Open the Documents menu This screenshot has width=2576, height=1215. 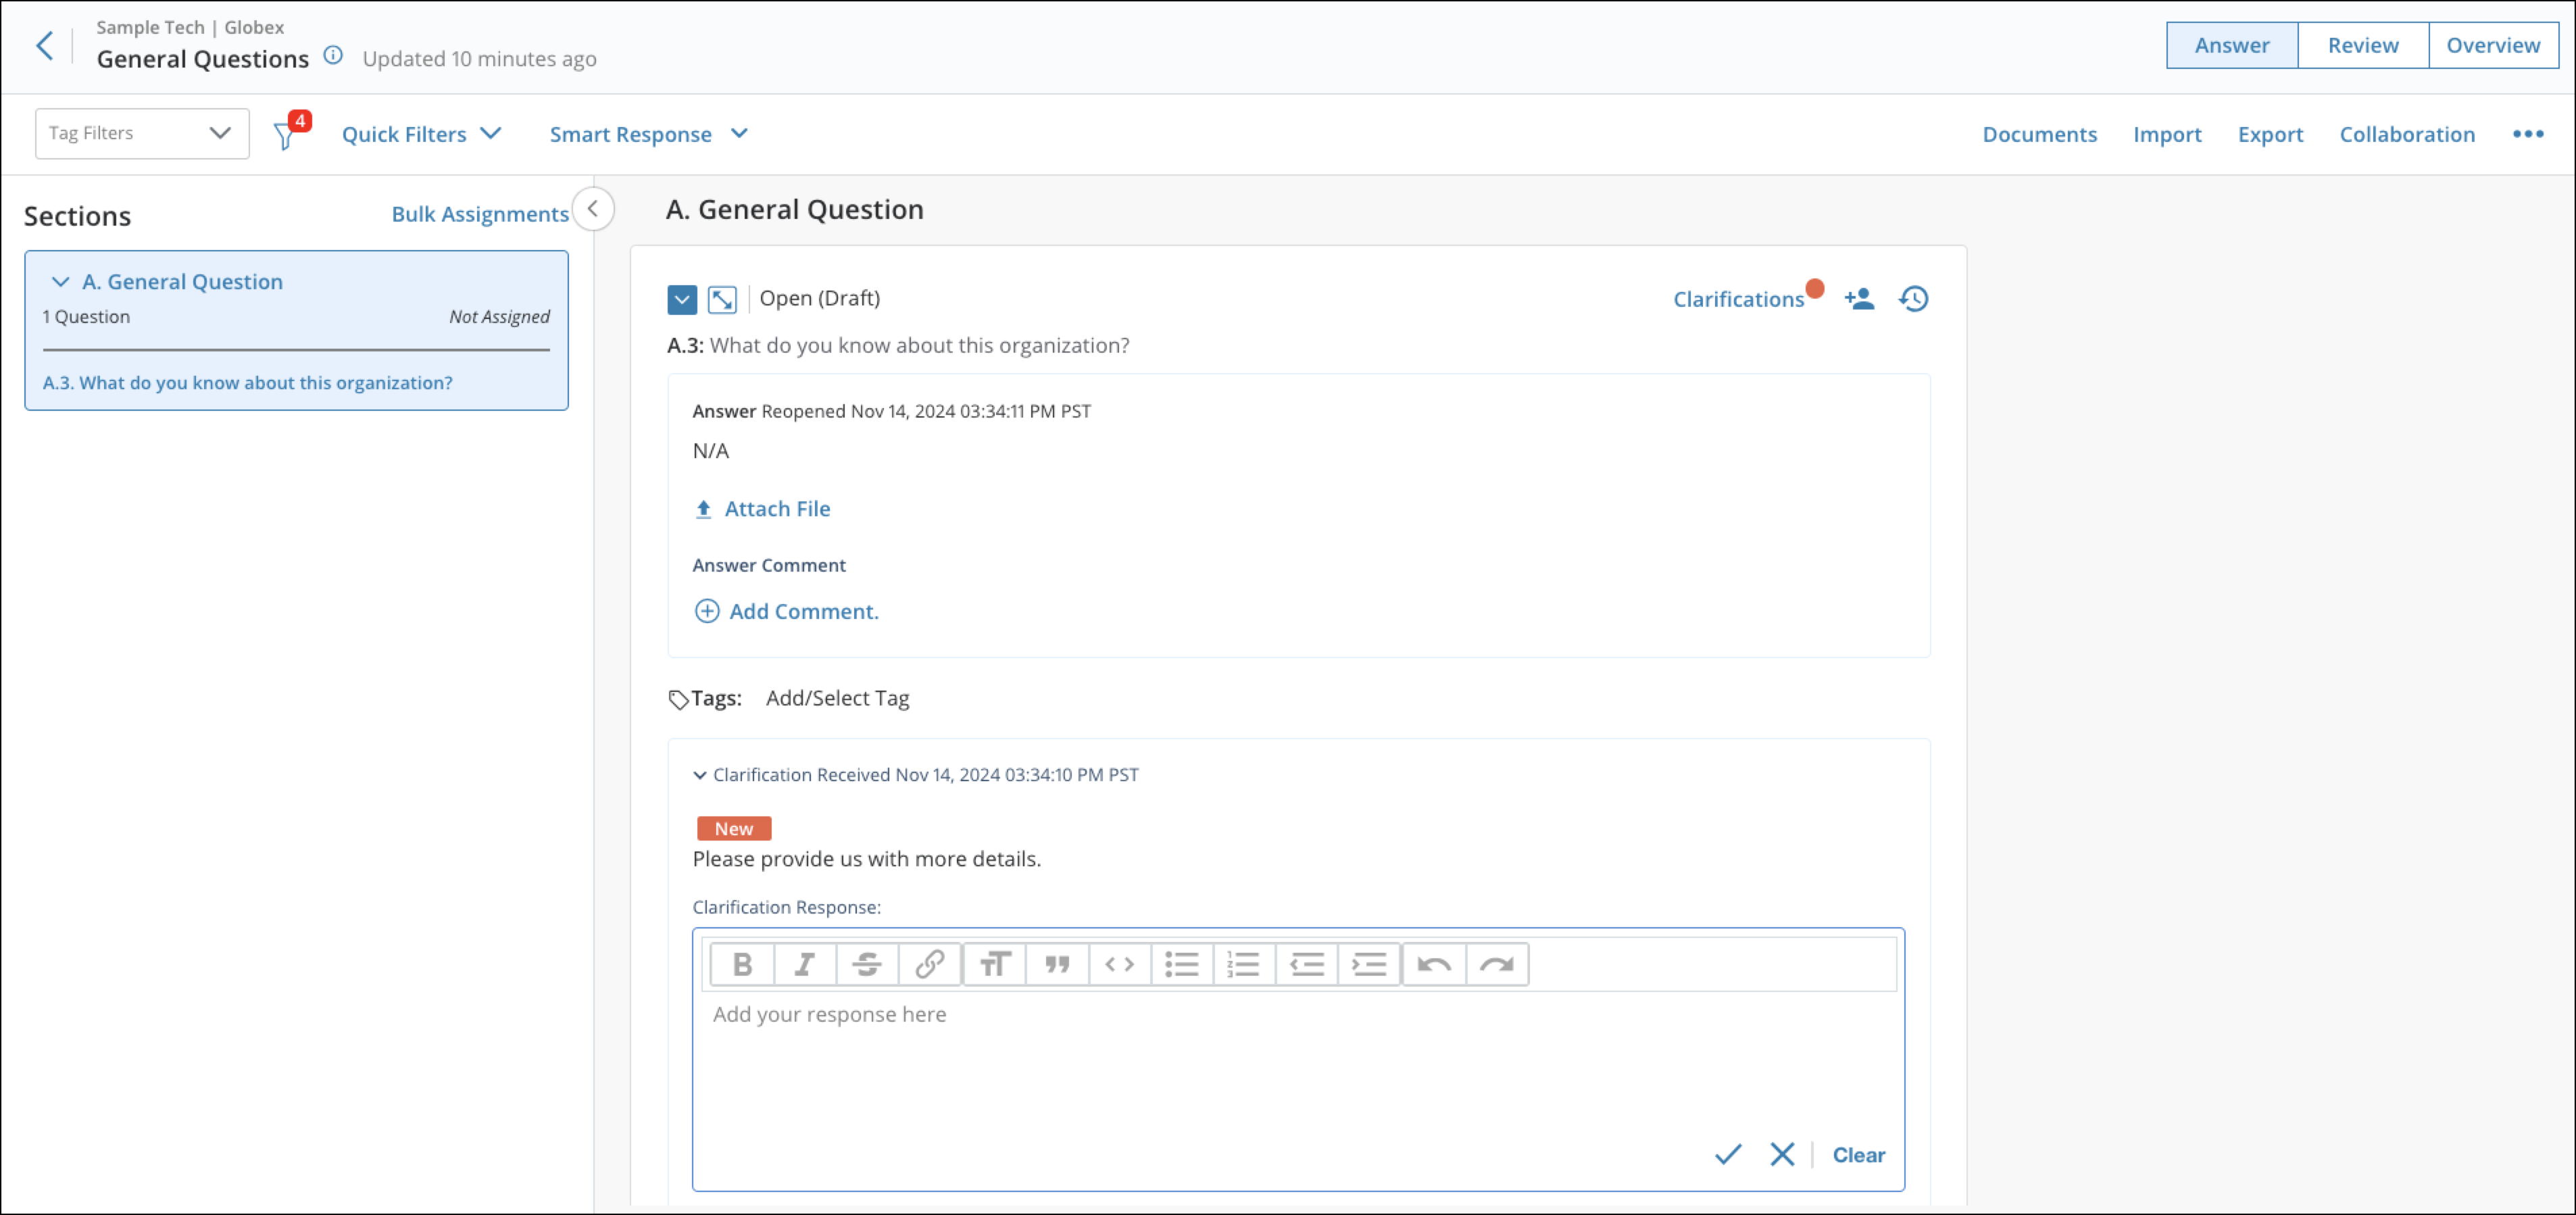pos(2039,134)
